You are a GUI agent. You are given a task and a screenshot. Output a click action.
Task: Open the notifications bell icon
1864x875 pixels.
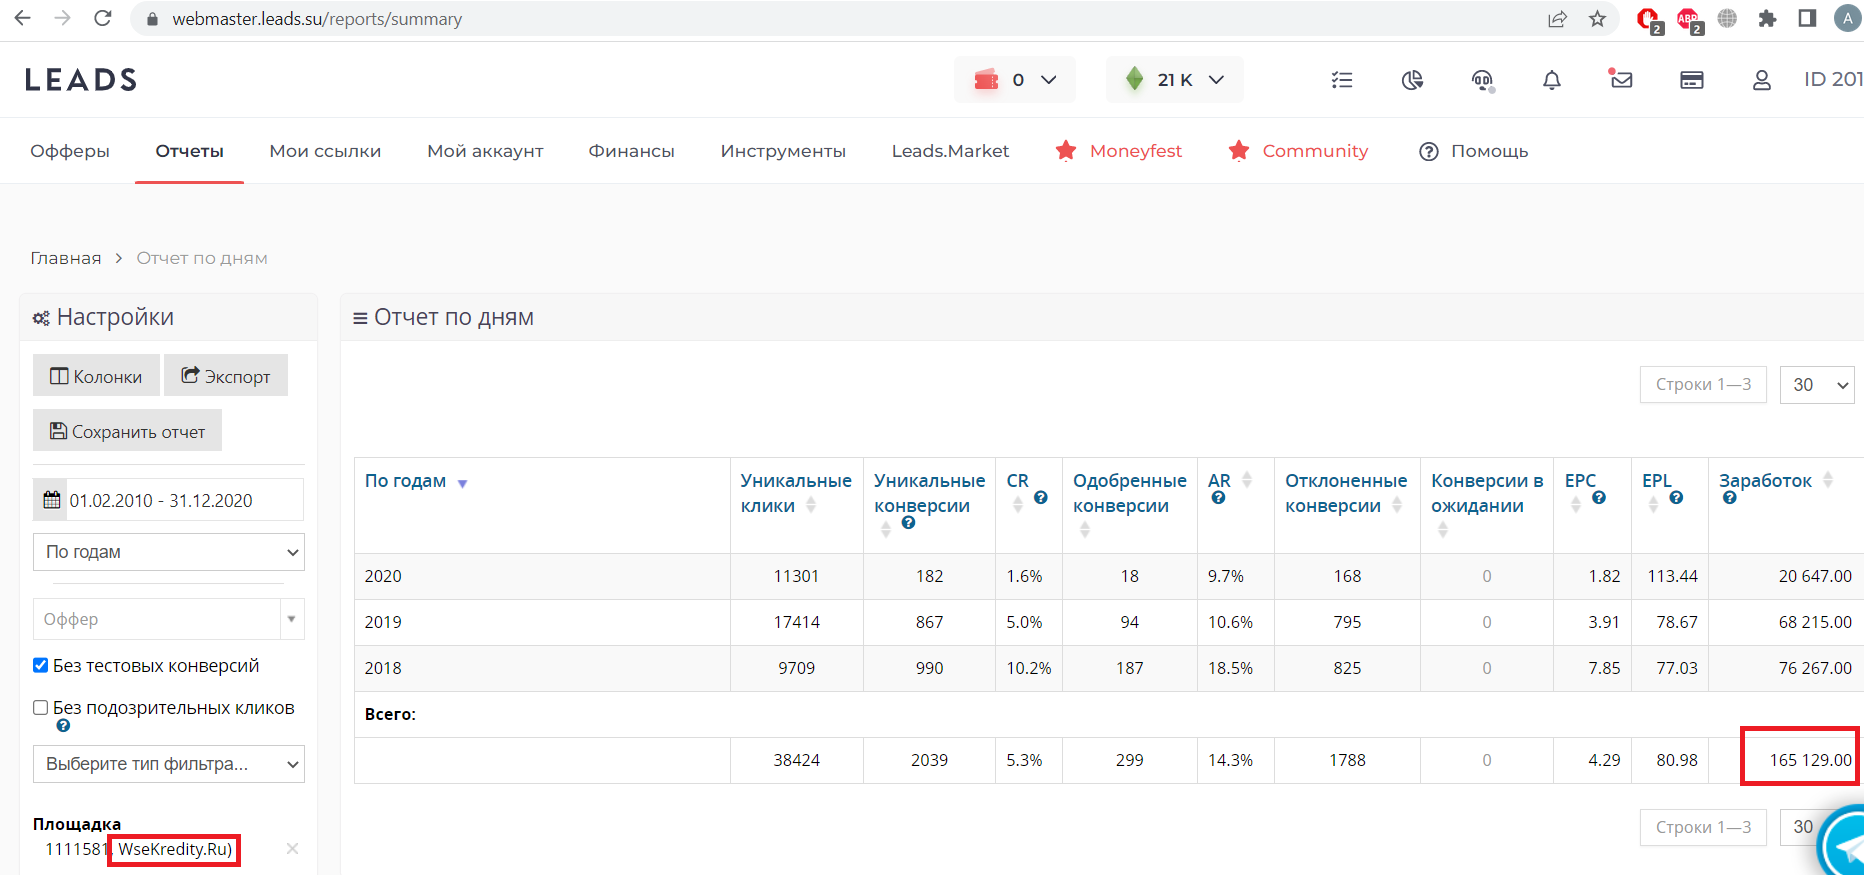(1551, 80)
